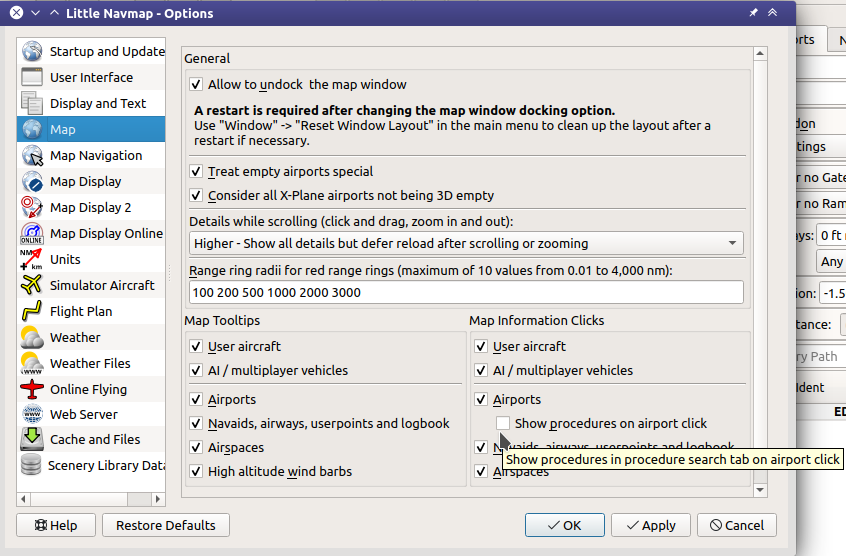The image size is (846, 556).
Task: Click the '-1.5' field in background window
Action: click(x=833, y=293)
